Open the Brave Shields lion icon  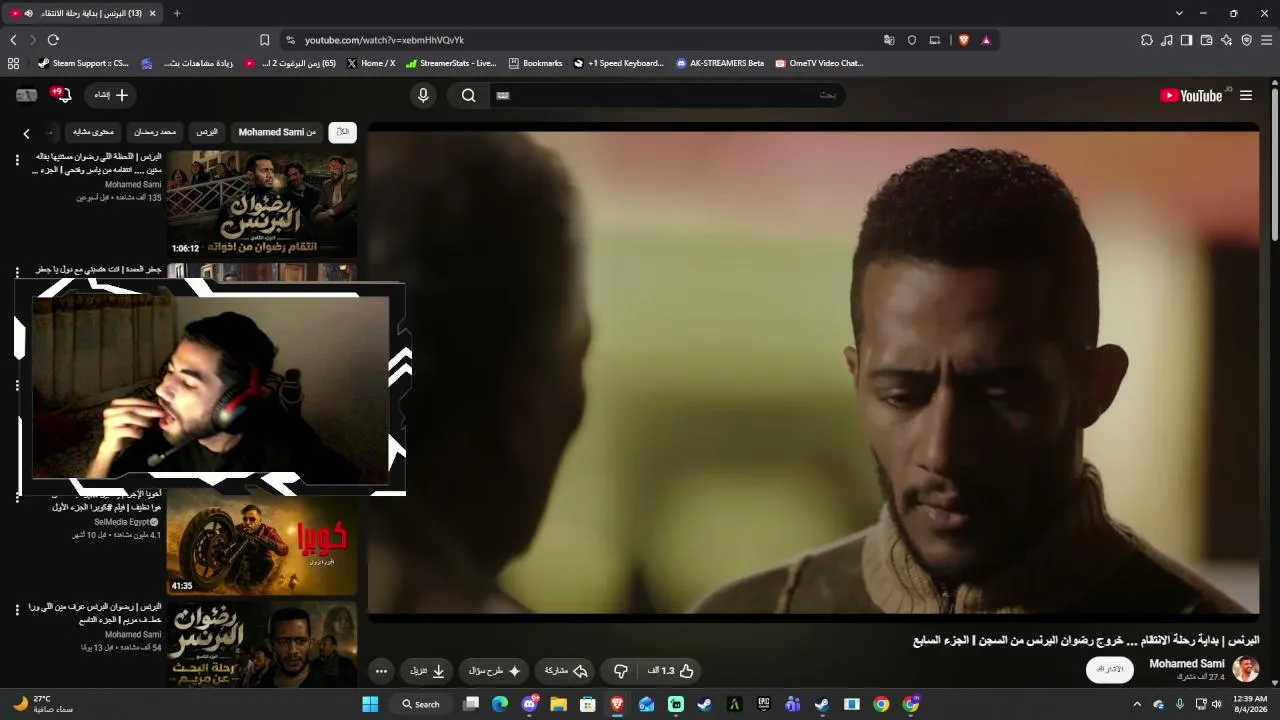tap(964, 40)
